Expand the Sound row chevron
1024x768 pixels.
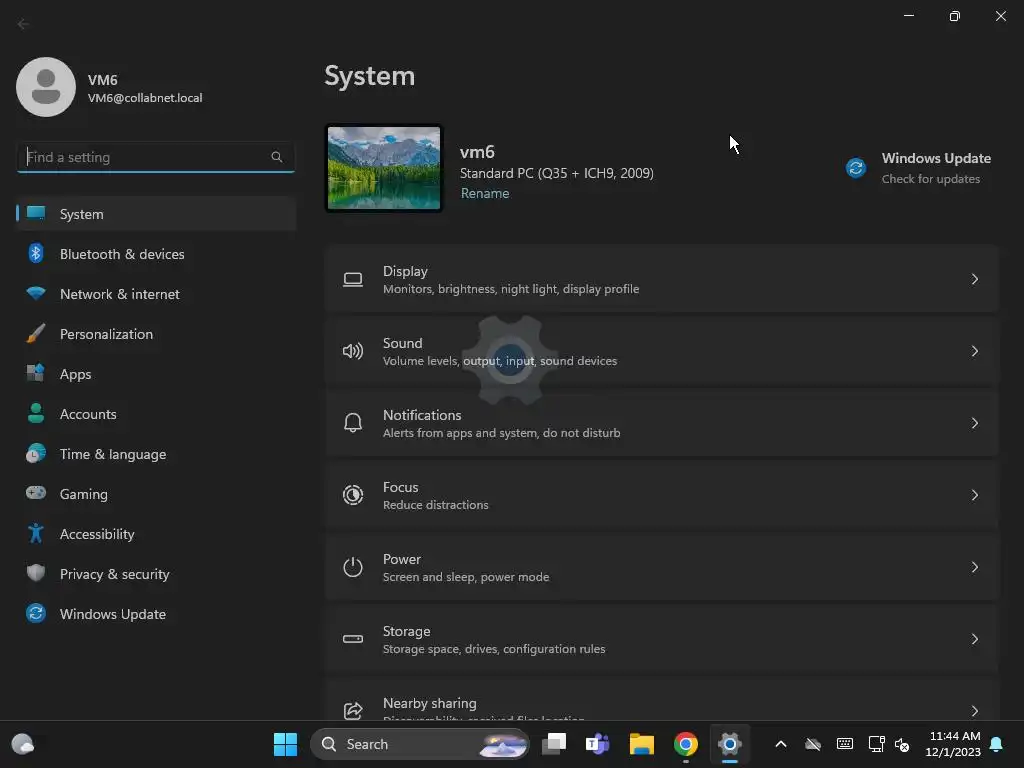point(974,351)
